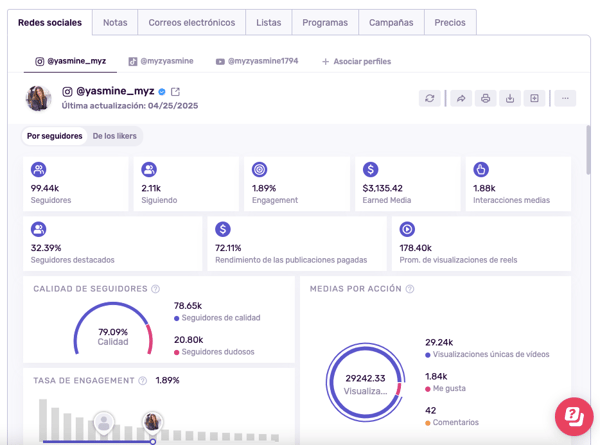Open the Notas tab

point(115,22)
